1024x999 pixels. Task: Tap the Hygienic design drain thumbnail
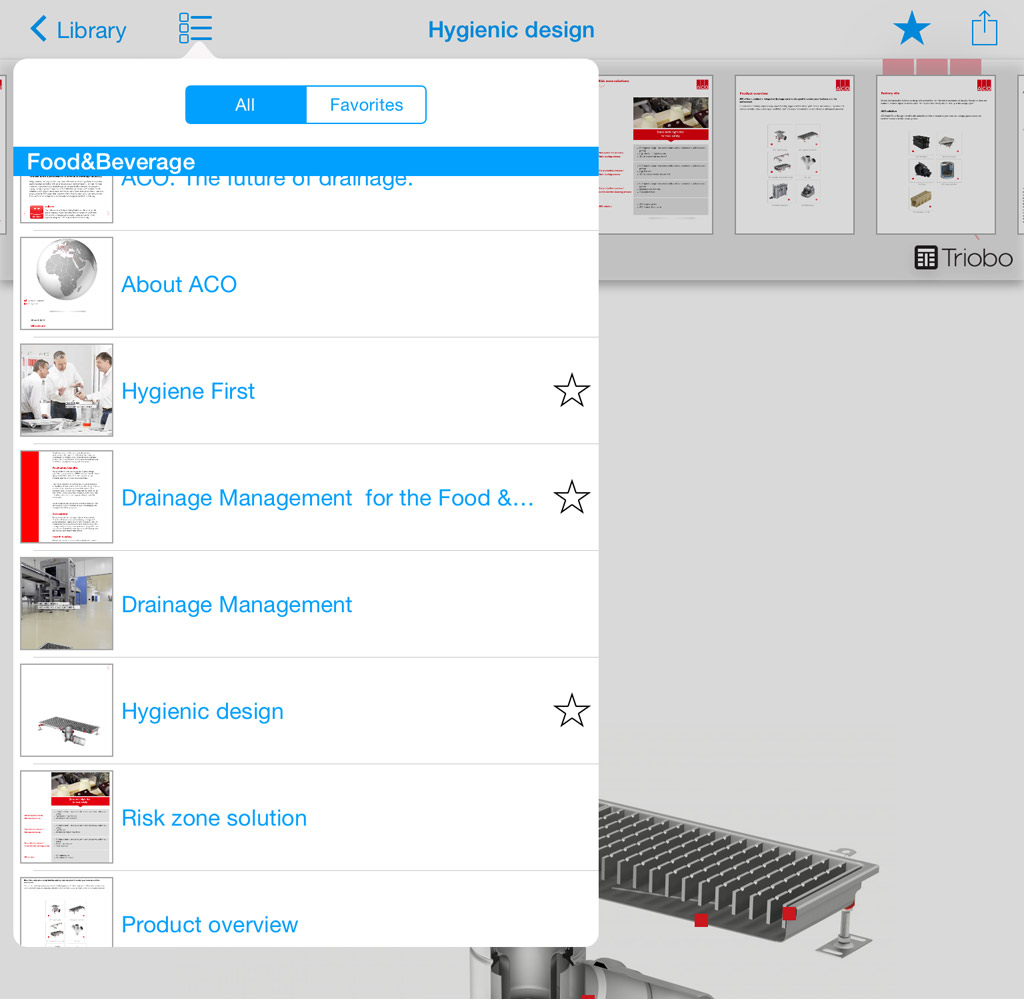pyautogui.click(x=67, y=711)
